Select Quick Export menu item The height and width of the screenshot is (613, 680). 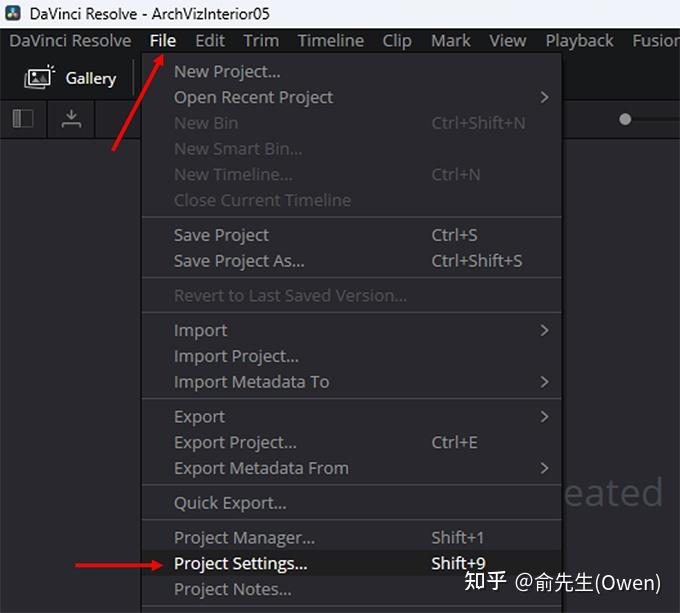click(x=230, y=503)
